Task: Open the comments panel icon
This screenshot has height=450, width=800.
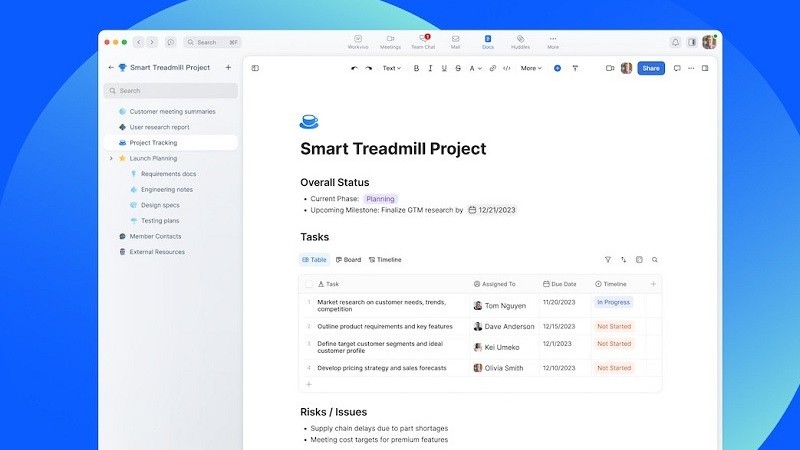Action: [677, 68]
